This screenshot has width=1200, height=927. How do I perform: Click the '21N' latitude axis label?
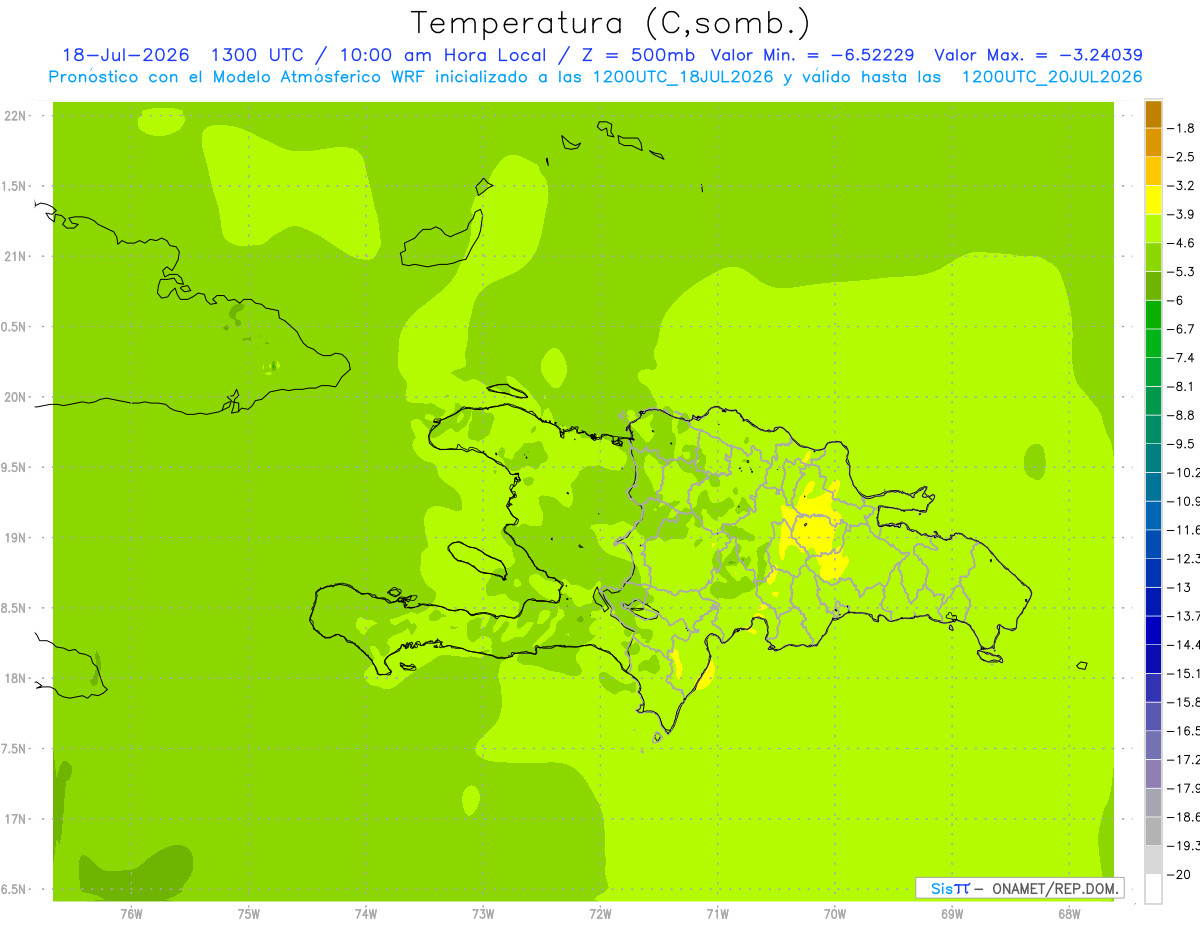coord(17,257)
